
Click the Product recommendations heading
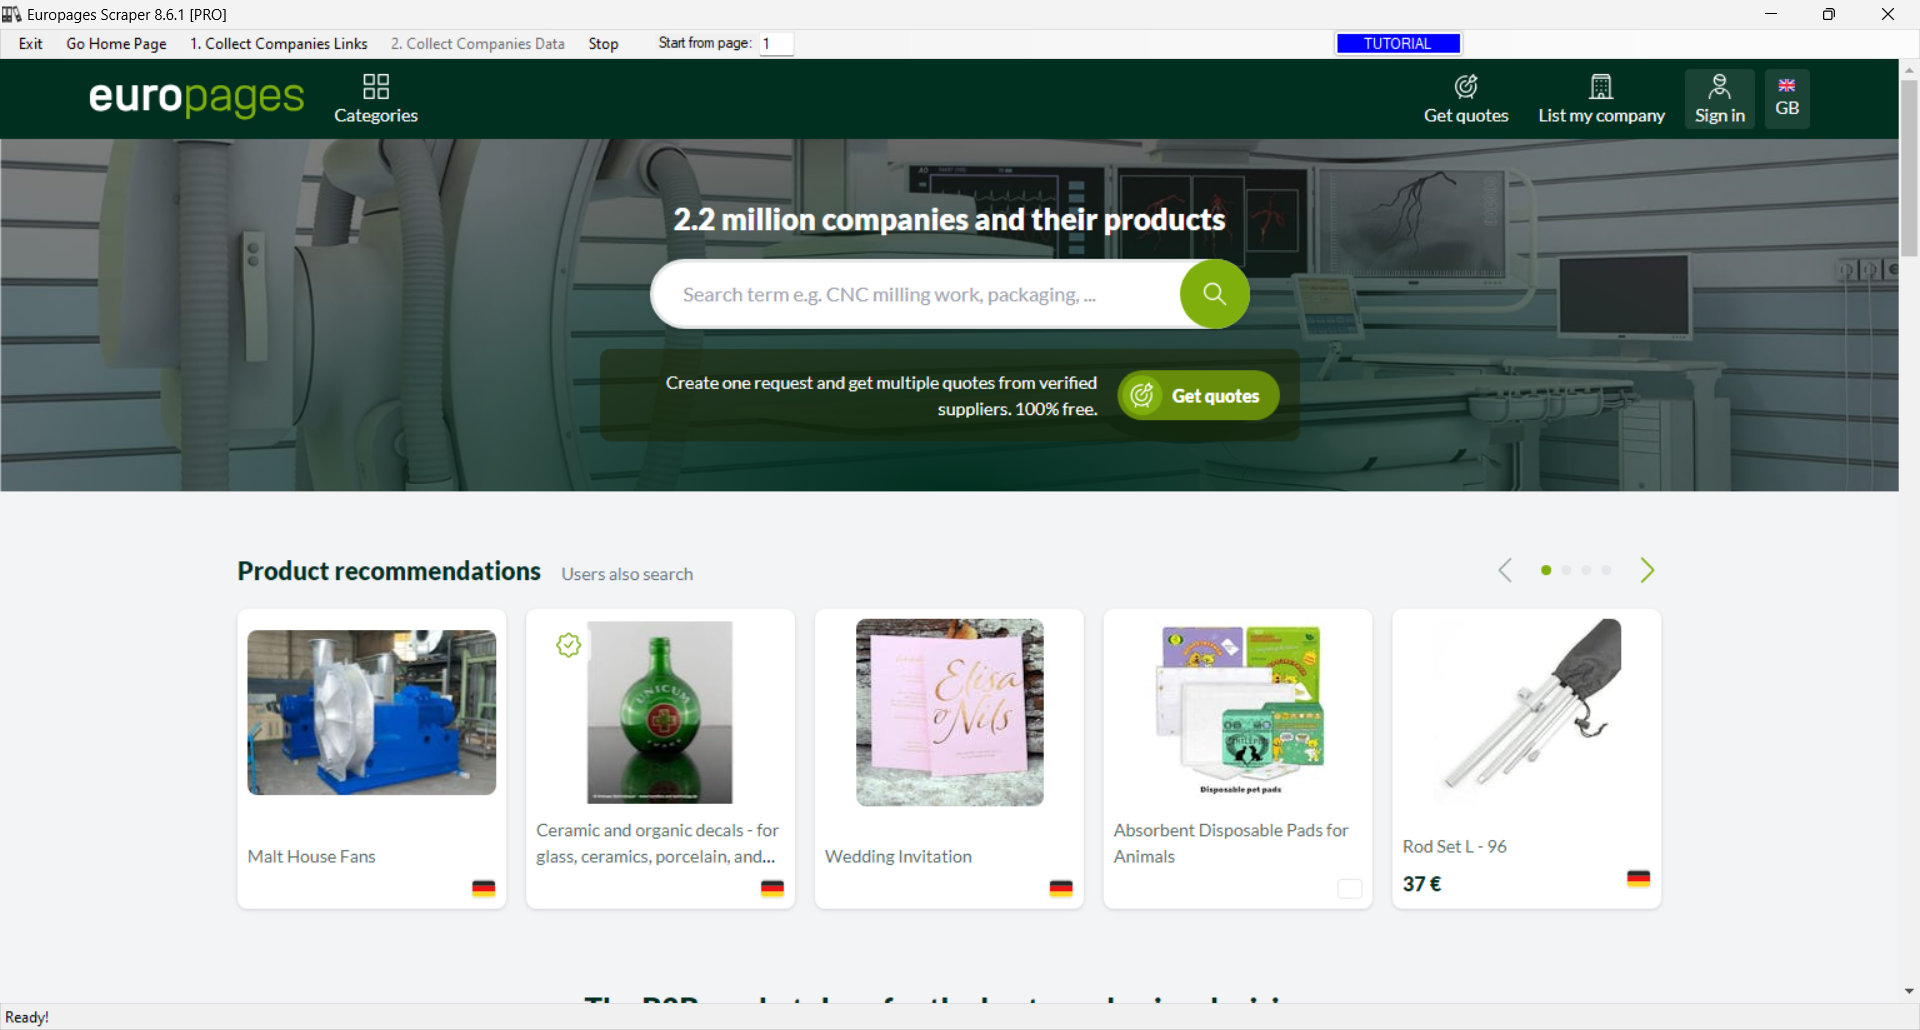(x=389, y=571)
